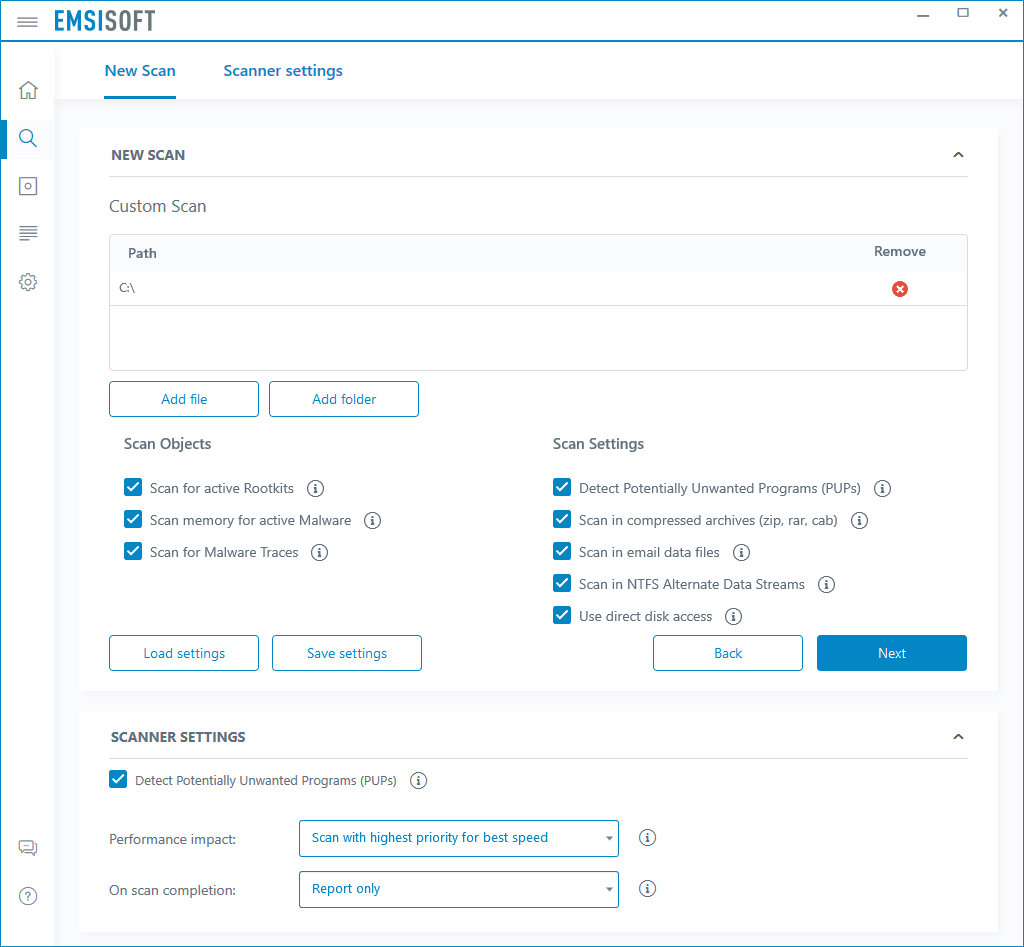1024x947 pixels.
Task: Show info for Scan for active Rootkits
Action: [315, 489]
